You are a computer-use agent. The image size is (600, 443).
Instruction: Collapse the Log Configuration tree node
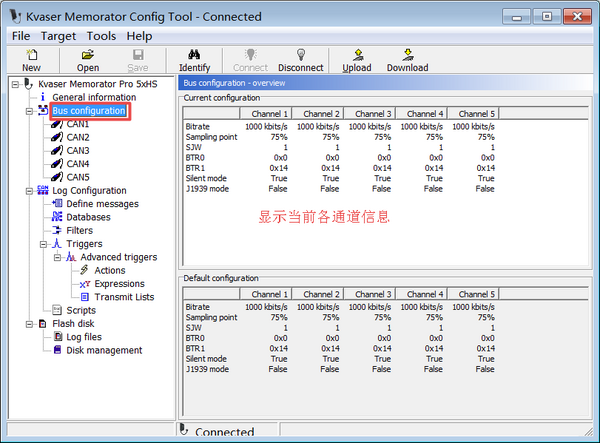(x=29, y=191)
